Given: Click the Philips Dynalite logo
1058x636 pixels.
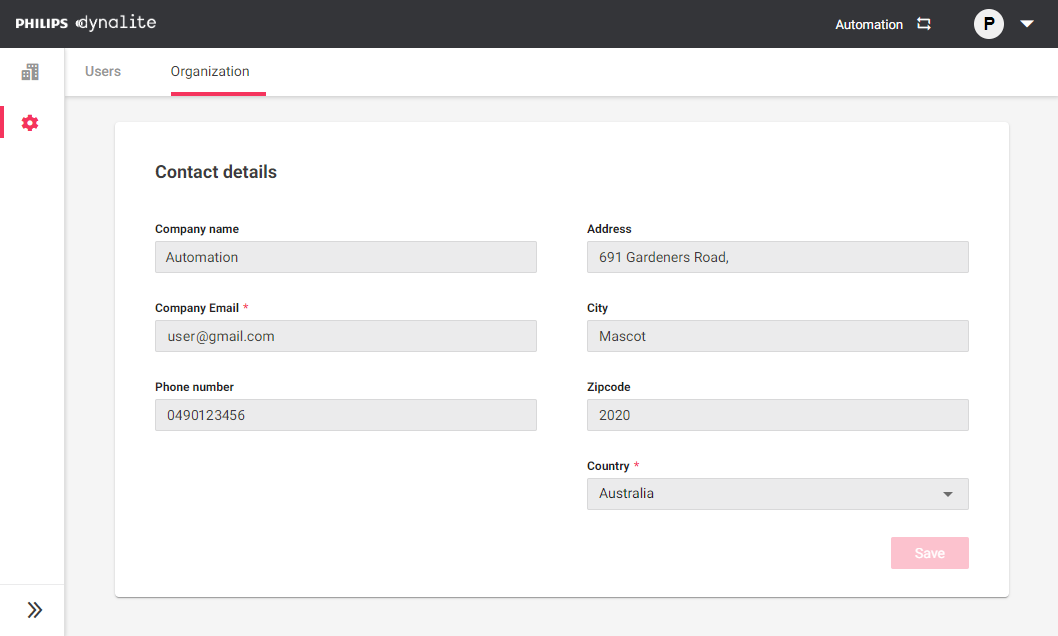Looking at the screenshot, I should pyautogui.click(x=85, y=23).
